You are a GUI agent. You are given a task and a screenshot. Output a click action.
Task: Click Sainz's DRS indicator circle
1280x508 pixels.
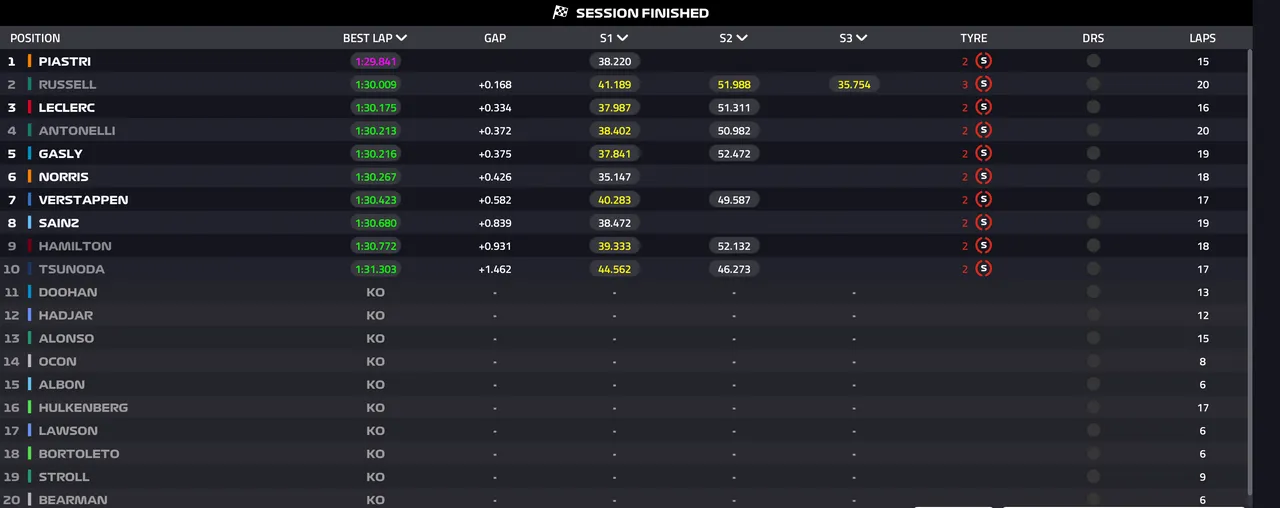coord(1093,222)
